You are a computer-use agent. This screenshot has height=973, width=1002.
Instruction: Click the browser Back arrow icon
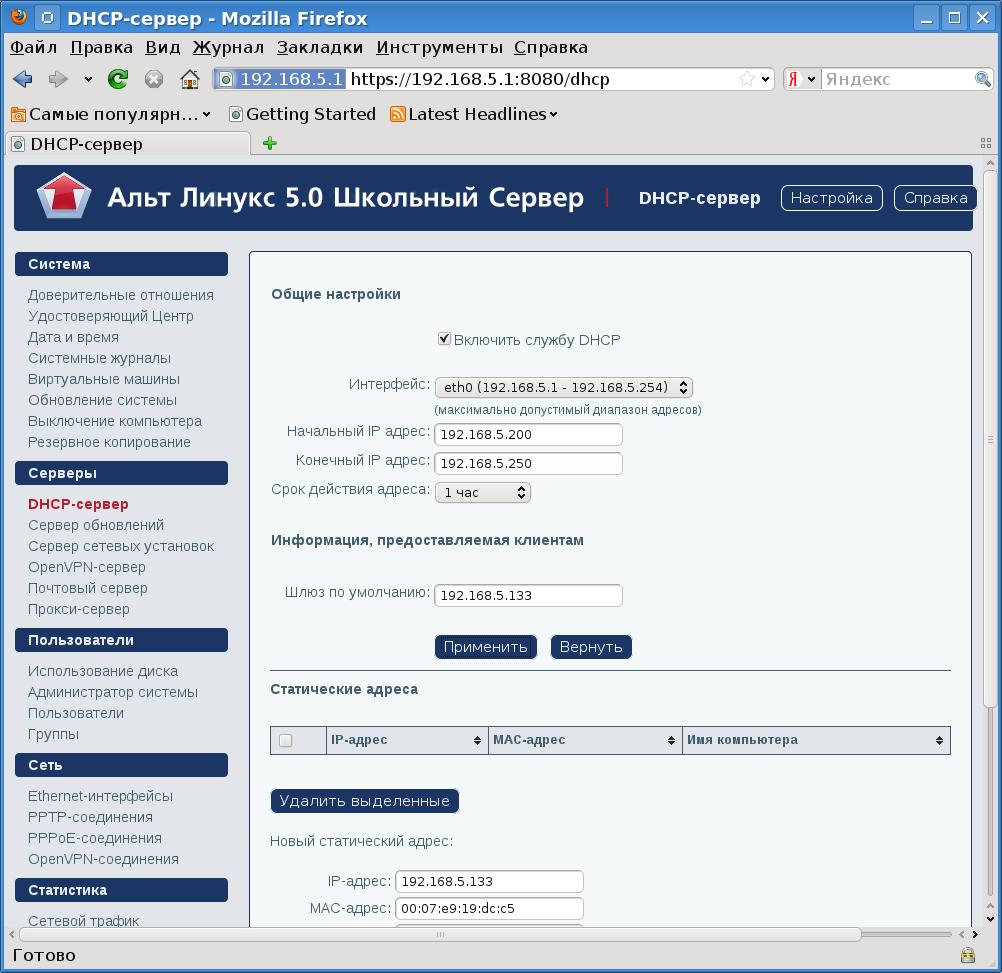pyautogui.click(x=22, y=79)
